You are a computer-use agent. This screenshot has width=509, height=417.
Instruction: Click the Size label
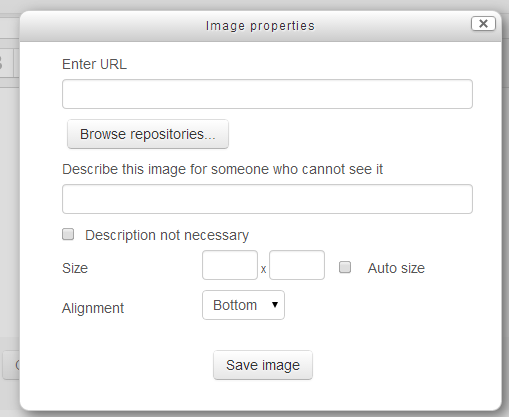pos(75,268)
